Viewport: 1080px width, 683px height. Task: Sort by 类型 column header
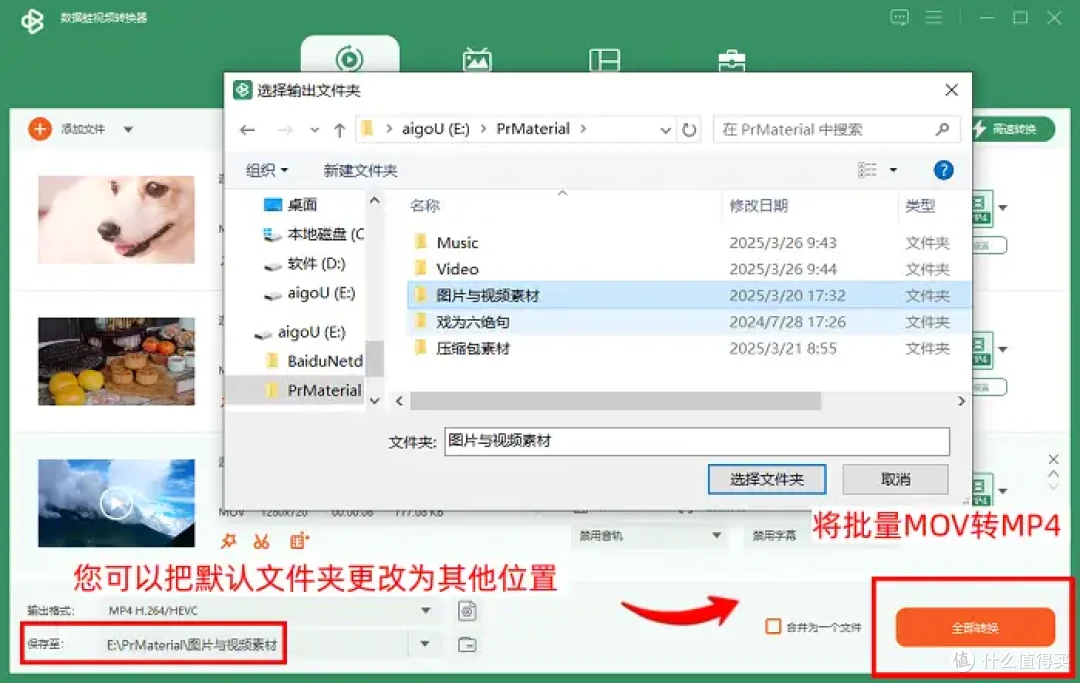[920, 205]
